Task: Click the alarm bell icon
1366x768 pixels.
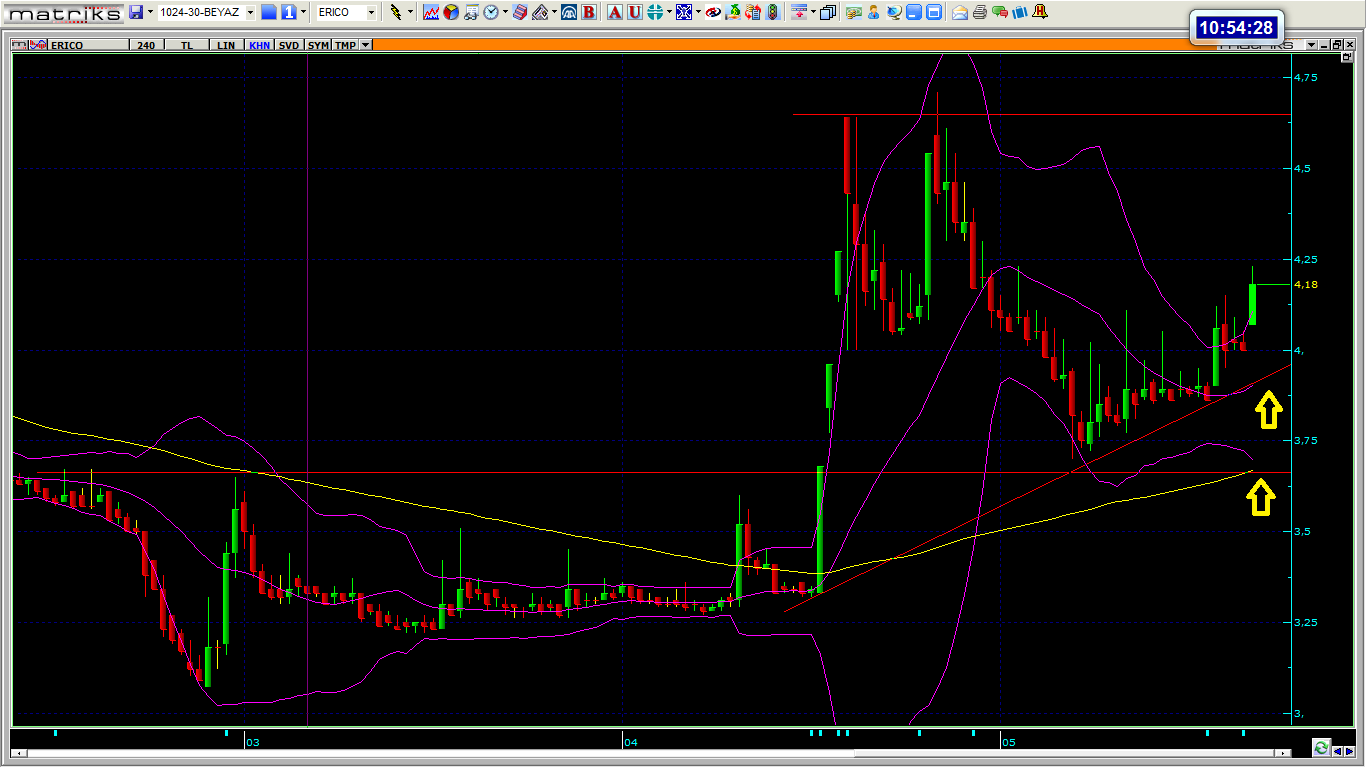Action: pos(1040,12)
